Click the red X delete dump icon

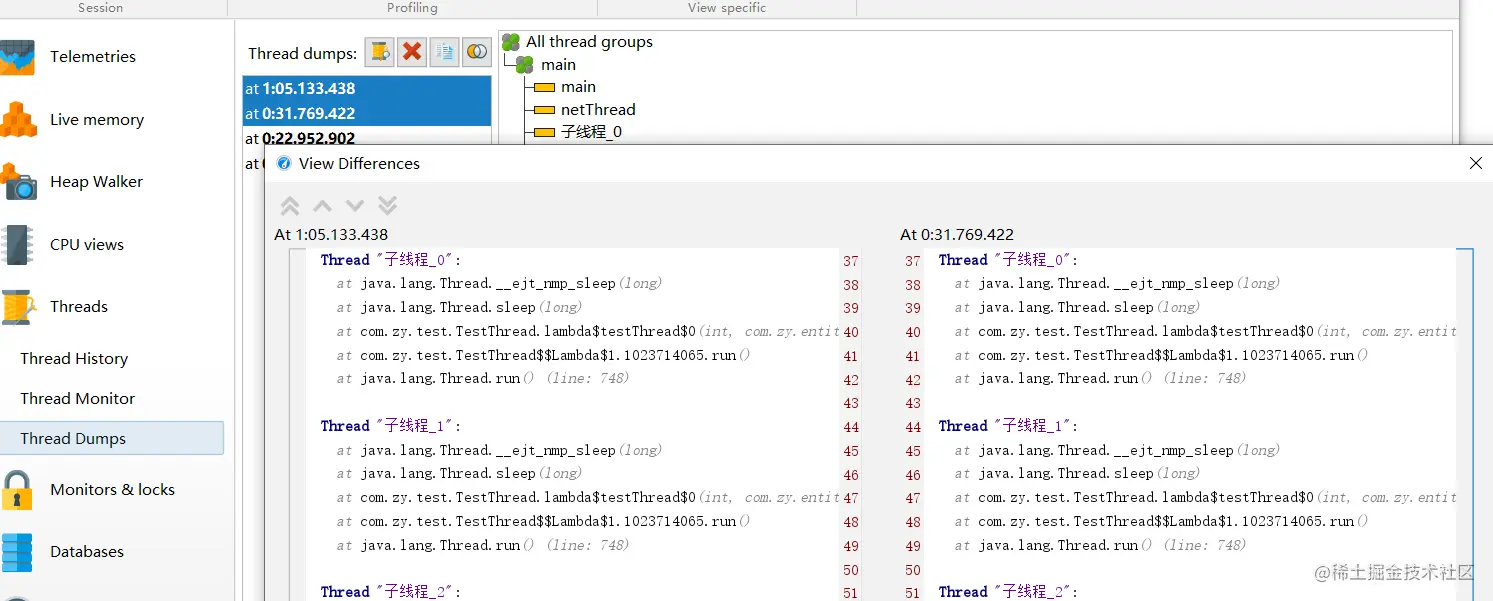point(411,52)
